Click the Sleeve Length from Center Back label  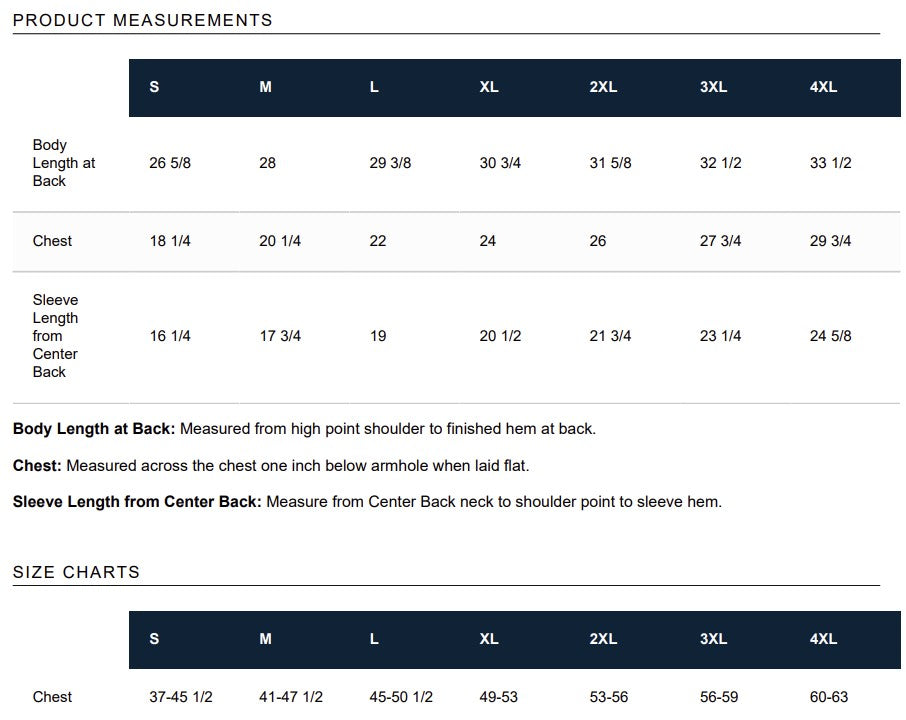tap(55, 336)
